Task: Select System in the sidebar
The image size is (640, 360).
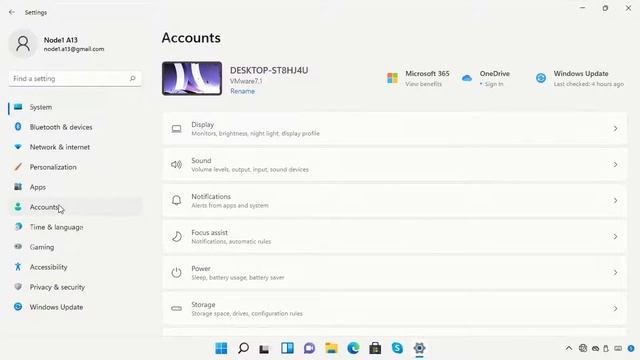Action: (x=75, y=107)
